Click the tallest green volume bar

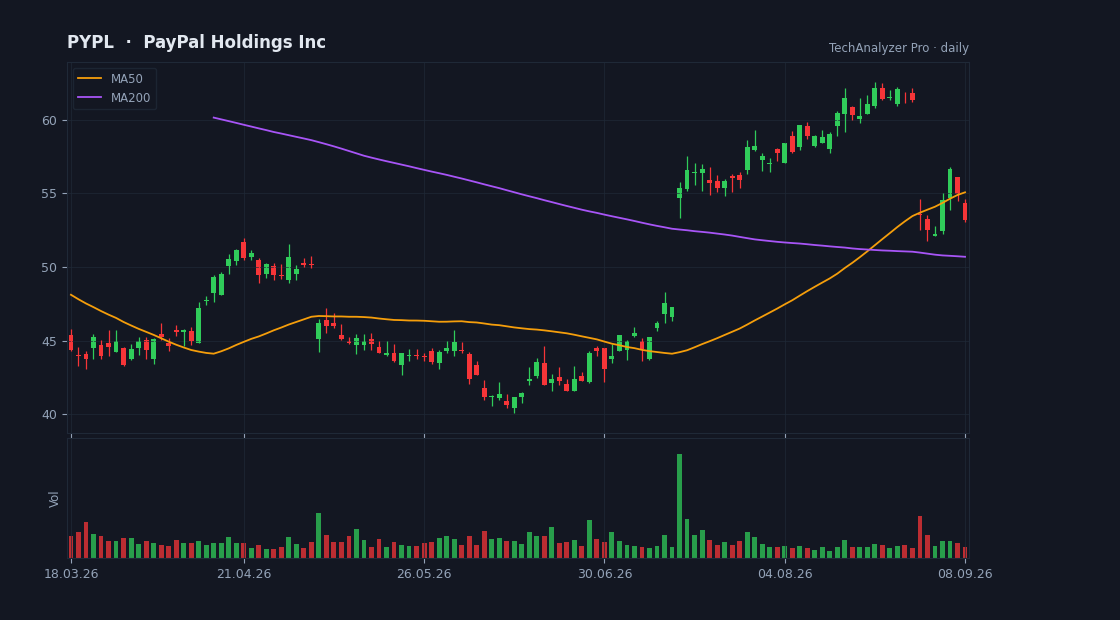(x=679, y=506)
